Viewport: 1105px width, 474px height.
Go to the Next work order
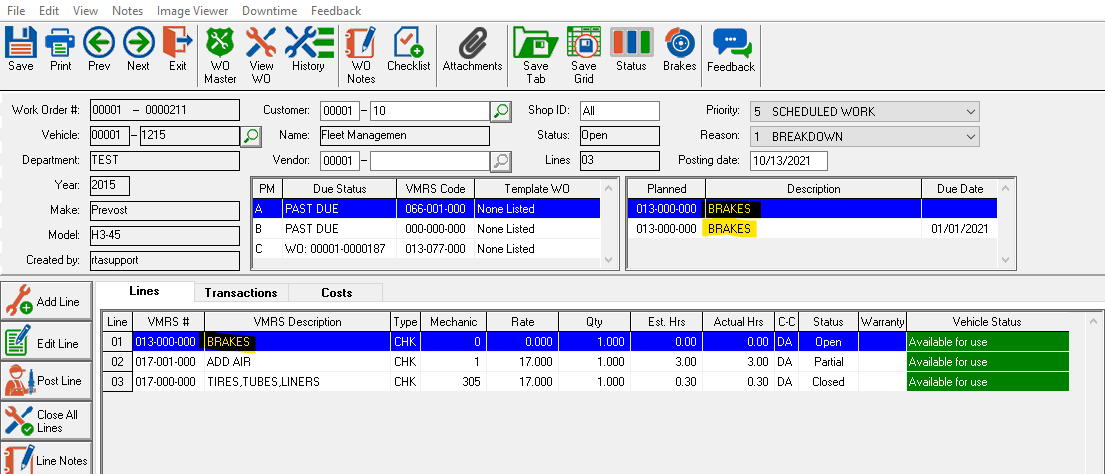pyautogui.click(x=138, y=49)
